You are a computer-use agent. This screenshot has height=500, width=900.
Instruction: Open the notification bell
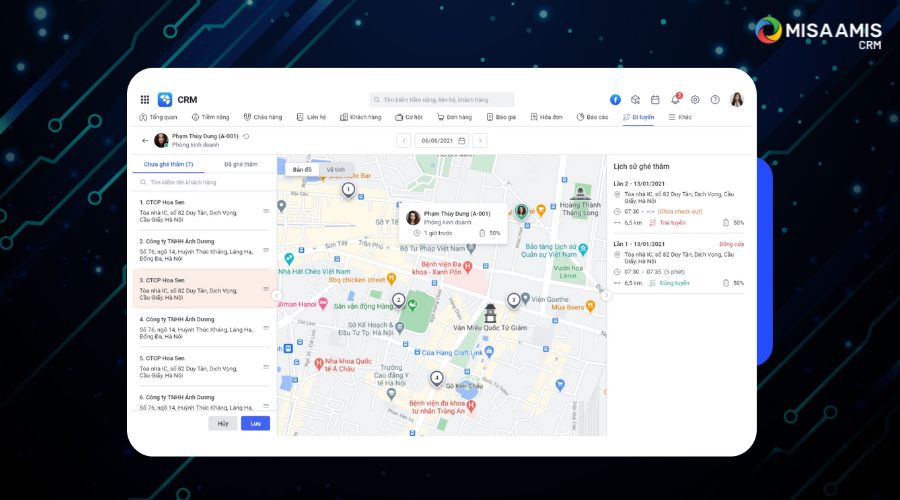[x=676, y=100]
